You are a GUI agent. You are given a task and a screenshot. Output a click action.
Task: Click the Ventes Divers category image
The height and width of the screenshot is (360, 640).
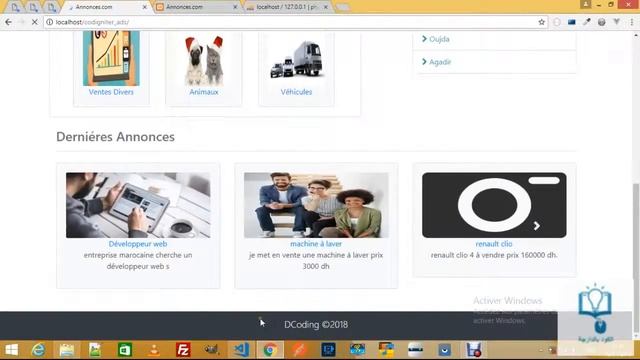[111, 58]
